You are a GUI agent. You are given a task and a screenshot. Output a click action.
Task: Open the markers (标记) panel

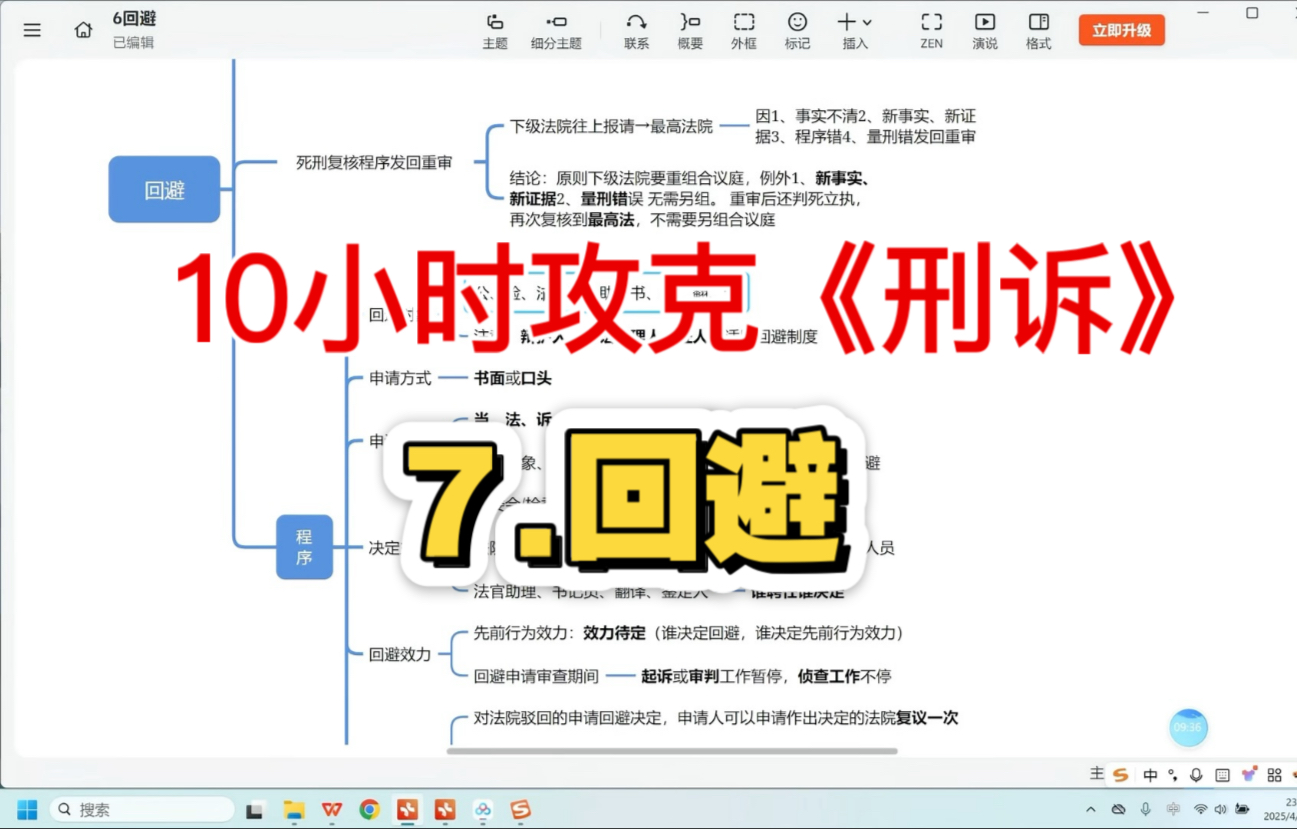click(x=797, y=31)
